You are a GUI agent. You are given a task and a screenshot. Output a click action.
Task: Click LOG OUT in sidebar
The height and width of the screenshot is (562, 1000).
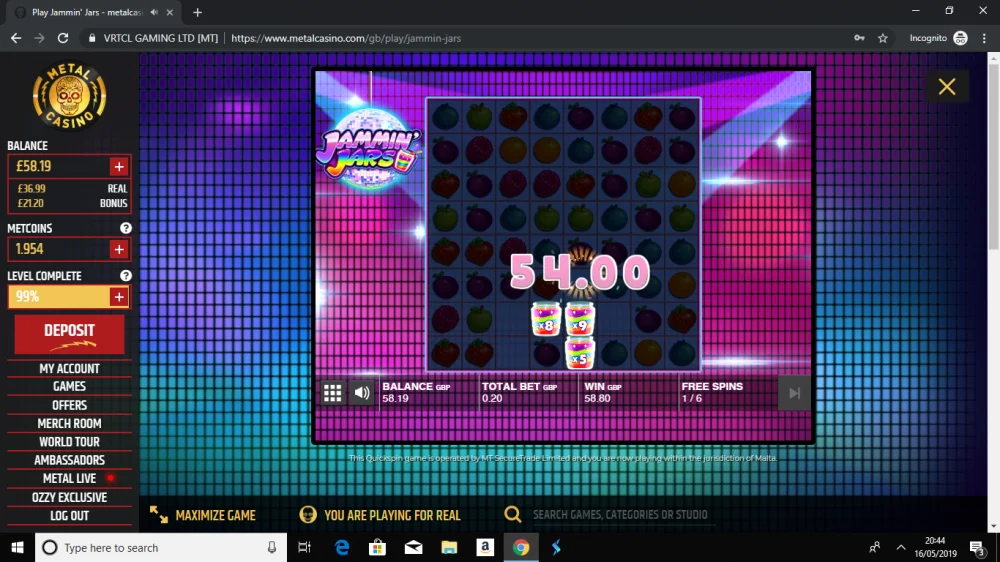tap(70, 515)
